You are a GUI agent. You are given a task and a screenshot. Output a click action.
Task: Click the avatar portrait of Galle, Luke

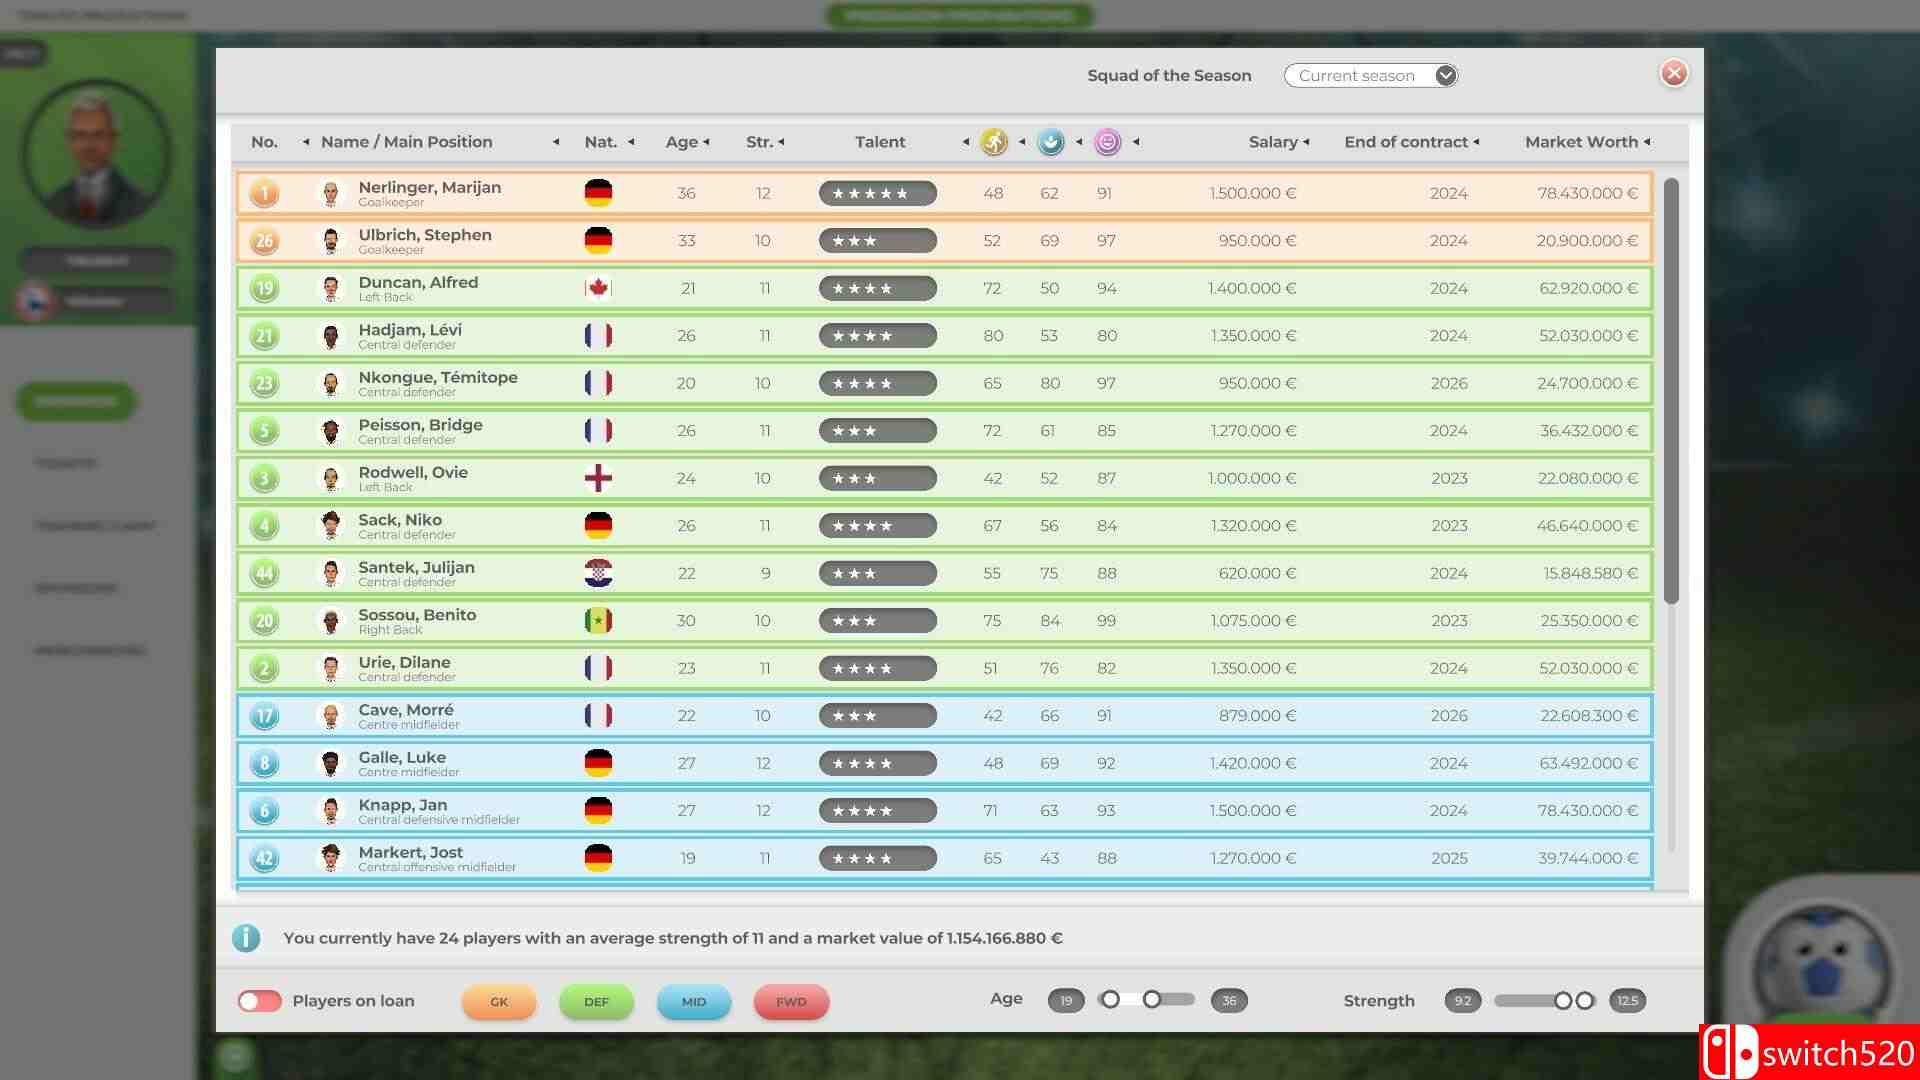tap(330, 763)
